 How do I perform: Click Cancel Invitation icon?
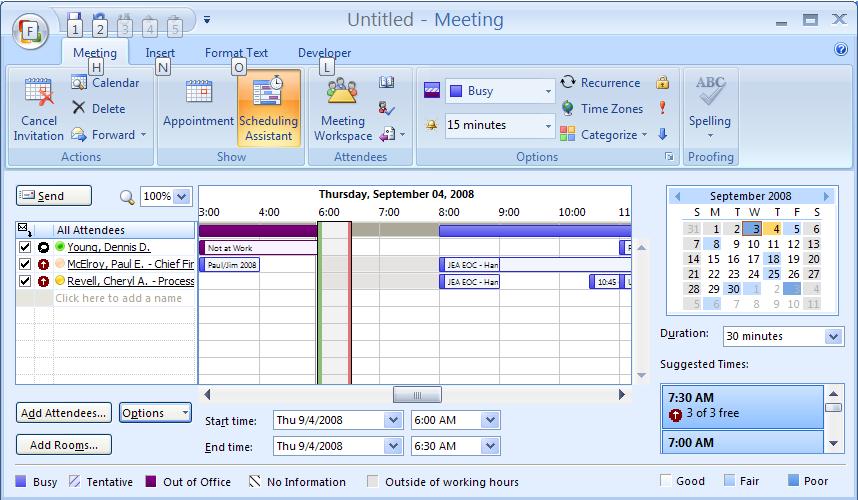[x=39, y=92]
